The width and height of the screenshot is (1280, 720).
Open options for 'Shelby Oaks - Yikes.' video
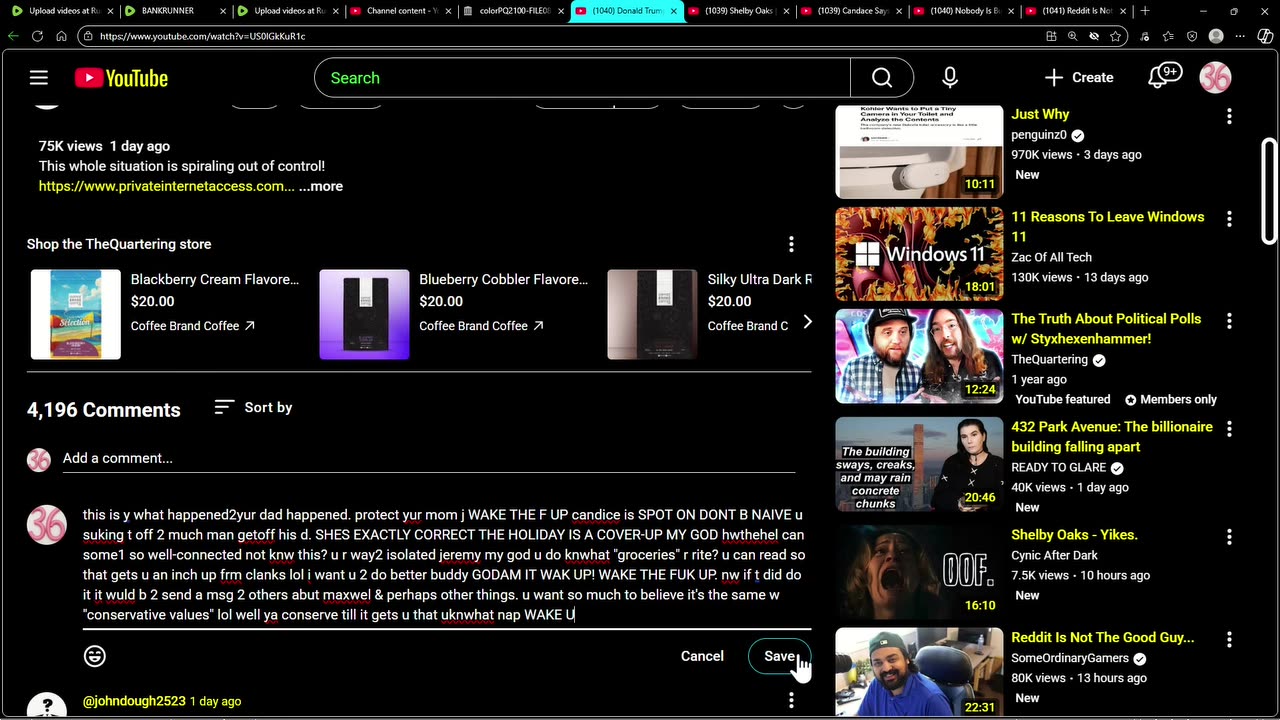coord(1229,537)
